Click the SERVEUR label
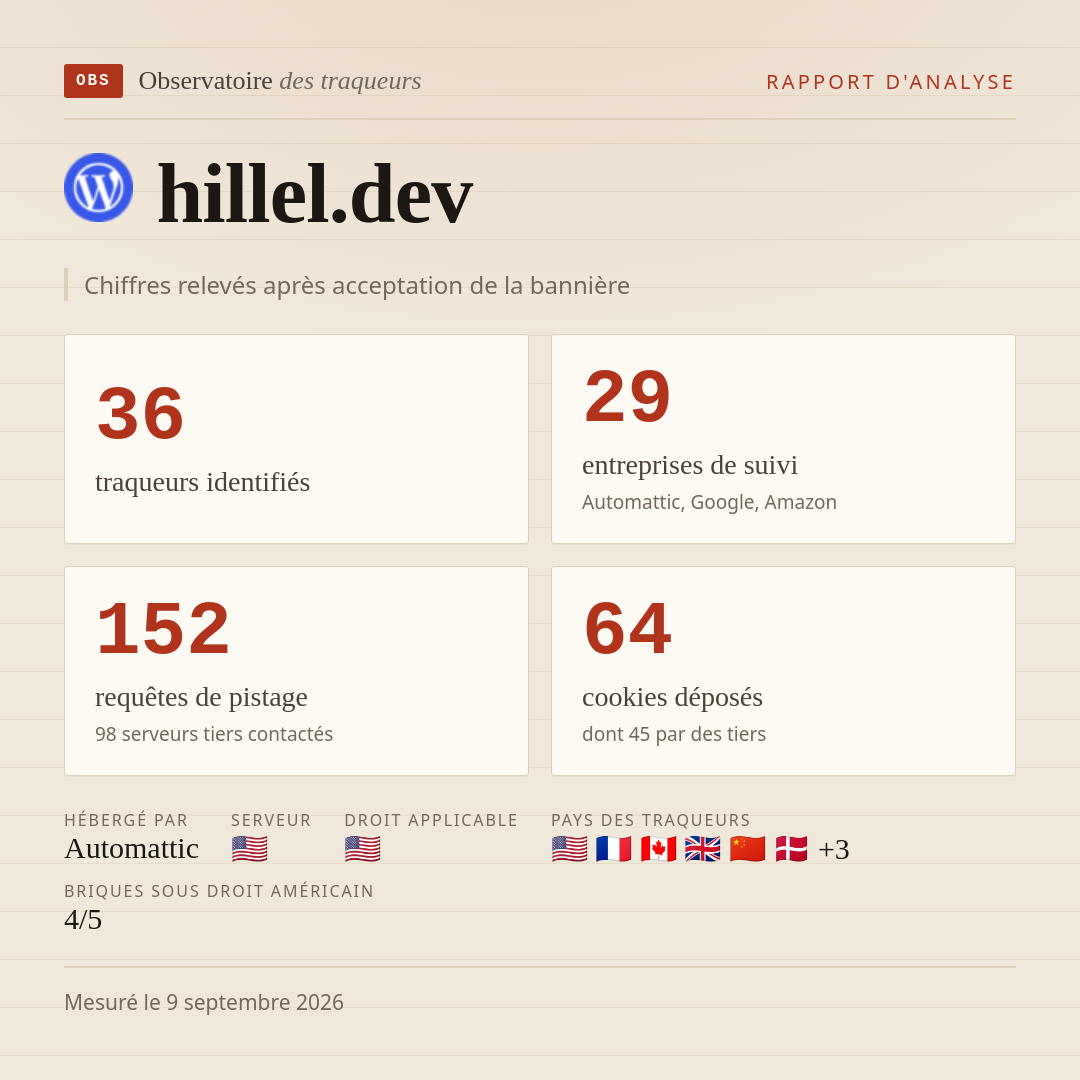The width and height of the screenshot is (1080, 1080). coord(271,820)
